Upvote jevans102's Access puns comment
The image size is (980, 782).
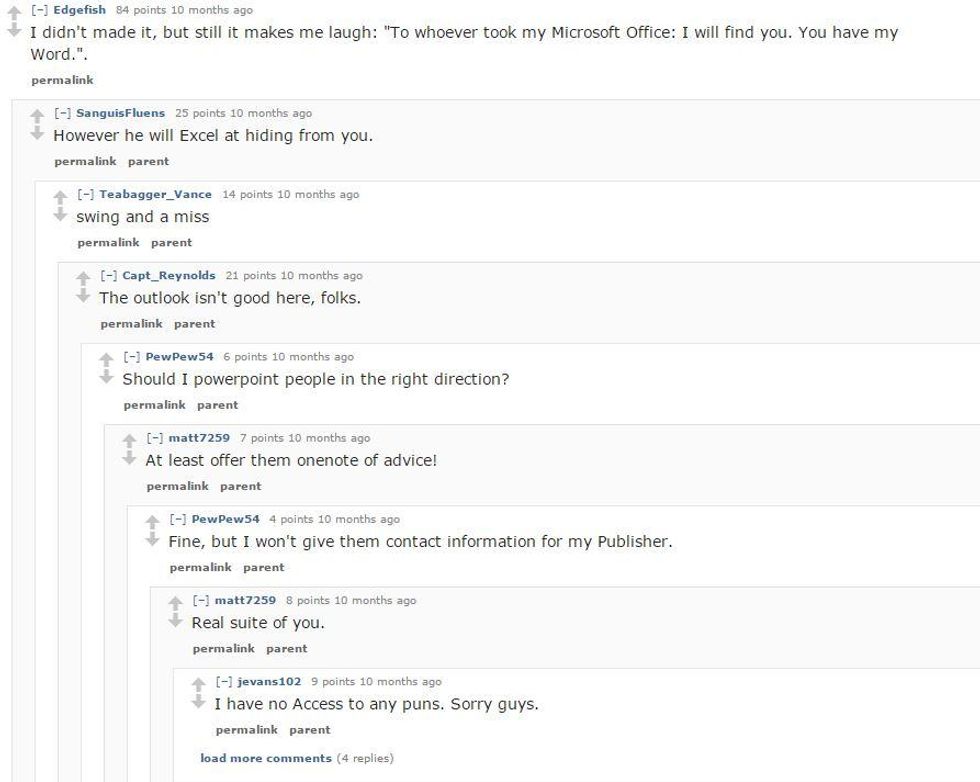(198, 682)
